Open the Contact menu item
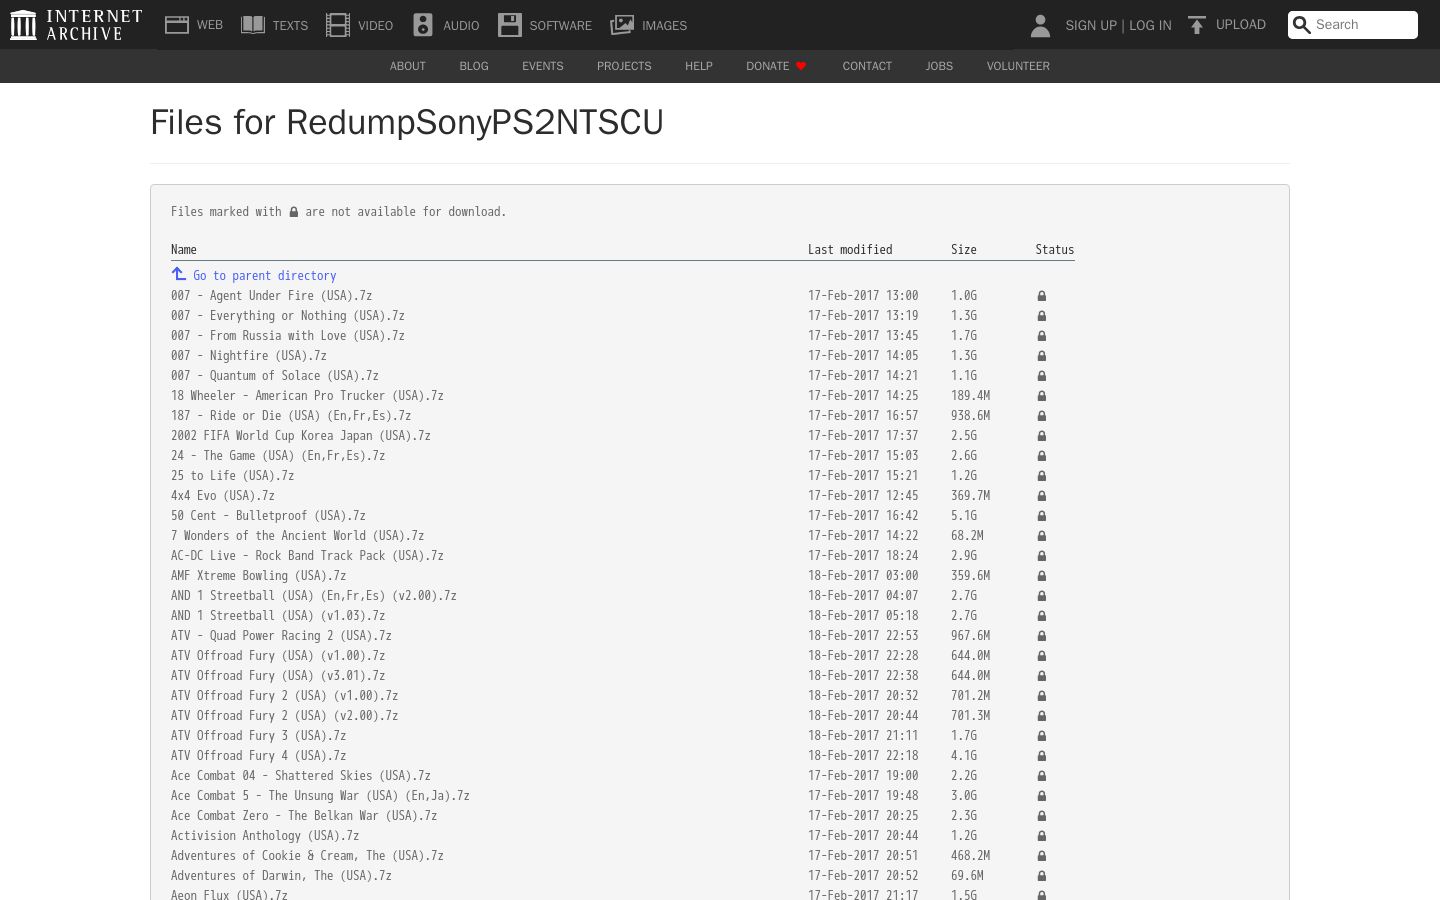 867,66
